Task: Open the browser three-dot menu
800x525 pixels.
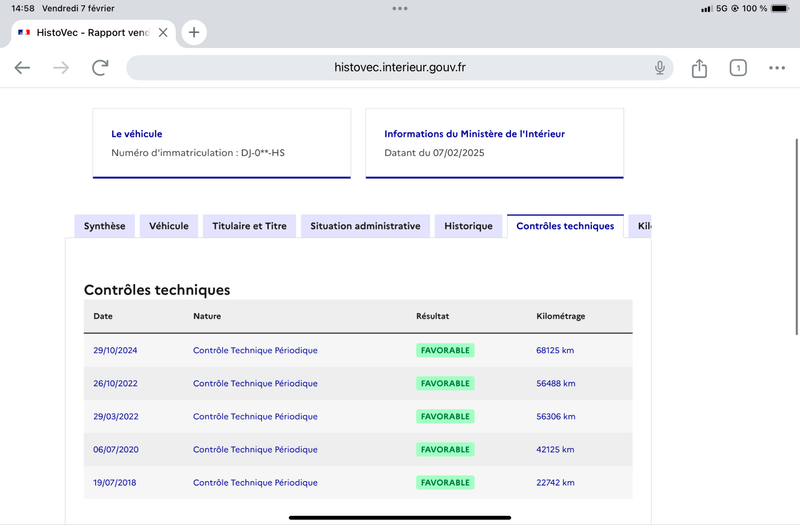Action: point(777,68)
